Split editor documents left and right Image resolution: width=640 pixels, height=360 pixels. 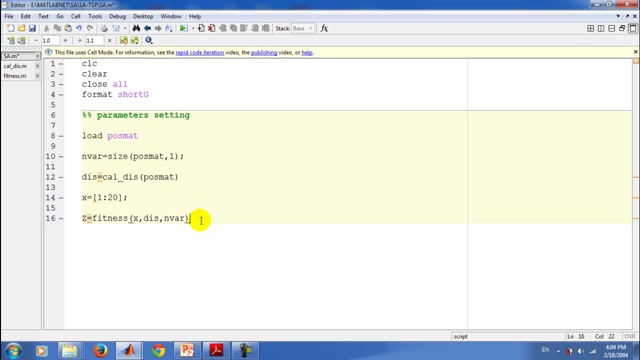point(601,28)
